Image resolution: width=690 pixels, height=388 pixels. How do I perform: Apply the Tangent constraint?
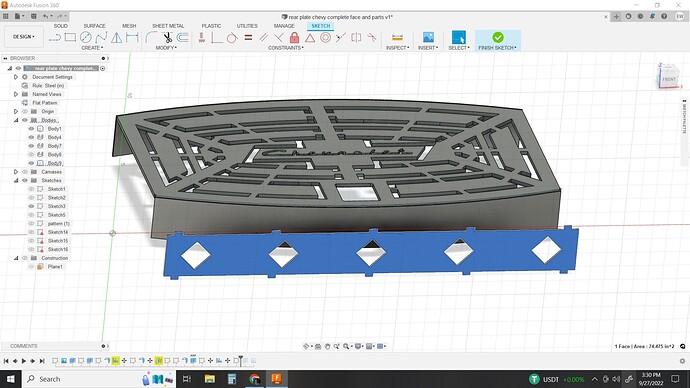(232, 37)
